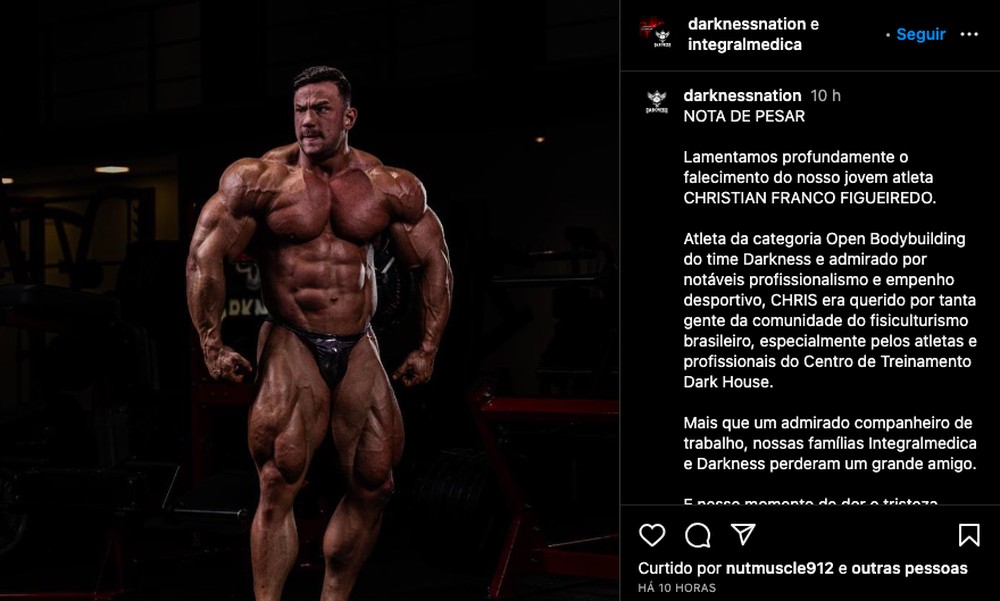1000x601 pixels.
Task: Click the NOTA DE PESAR caption heading
Action: coord(744,116)
